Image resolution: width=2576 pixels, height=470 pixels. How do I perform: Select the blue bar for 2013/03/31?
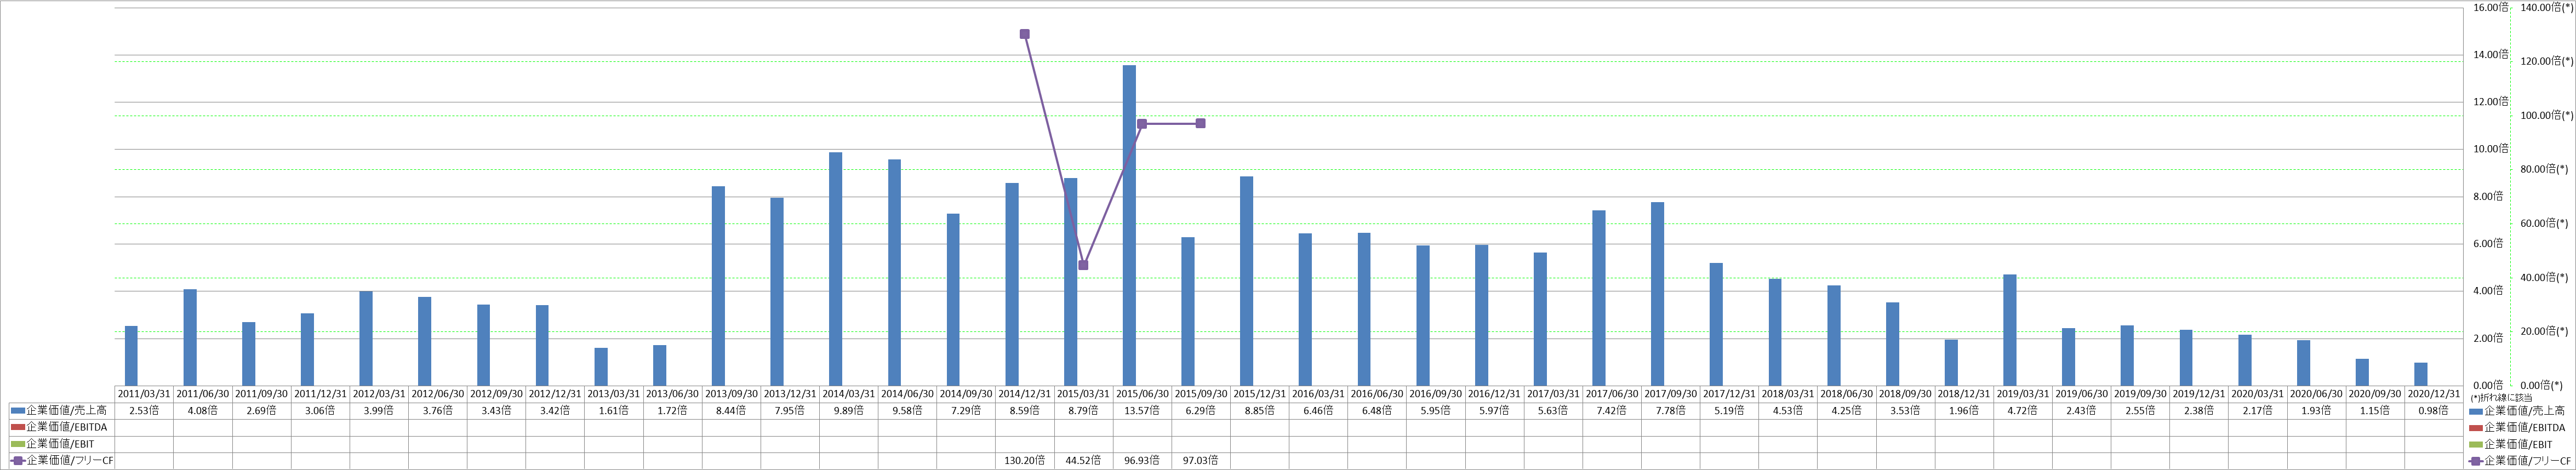pos(601,366)
